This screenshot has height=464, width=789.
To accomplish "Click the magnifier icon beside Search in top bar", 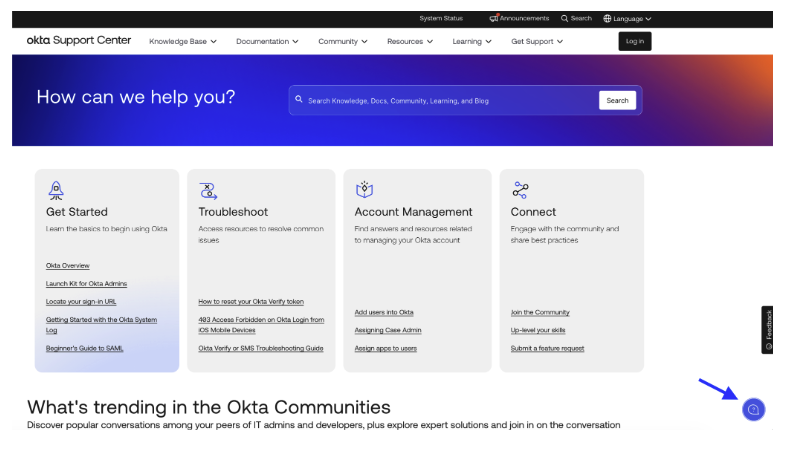I will (565, 19).
